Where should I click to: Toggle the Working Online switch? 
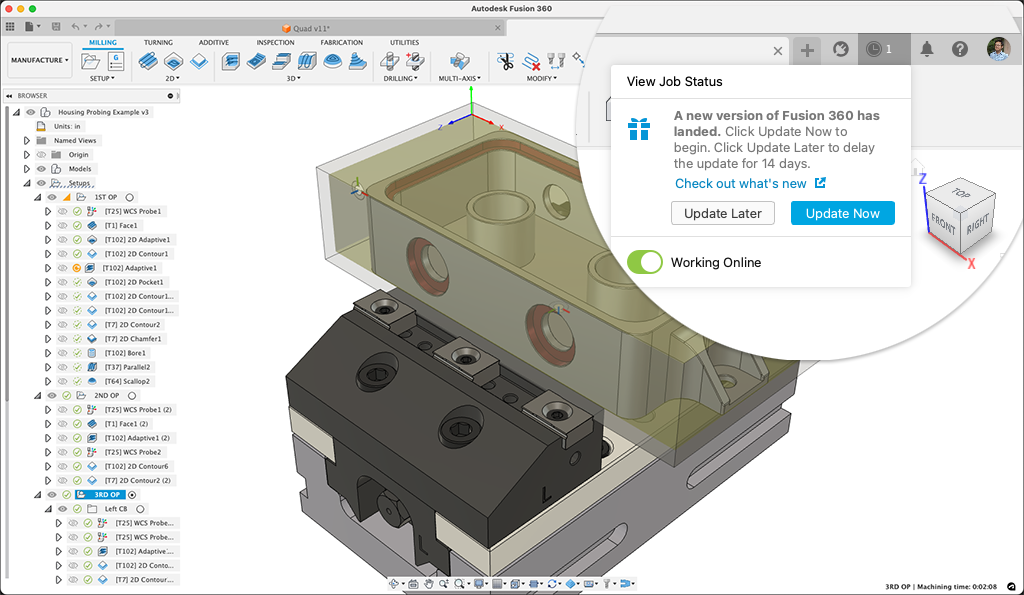click(x=644, y=262)
